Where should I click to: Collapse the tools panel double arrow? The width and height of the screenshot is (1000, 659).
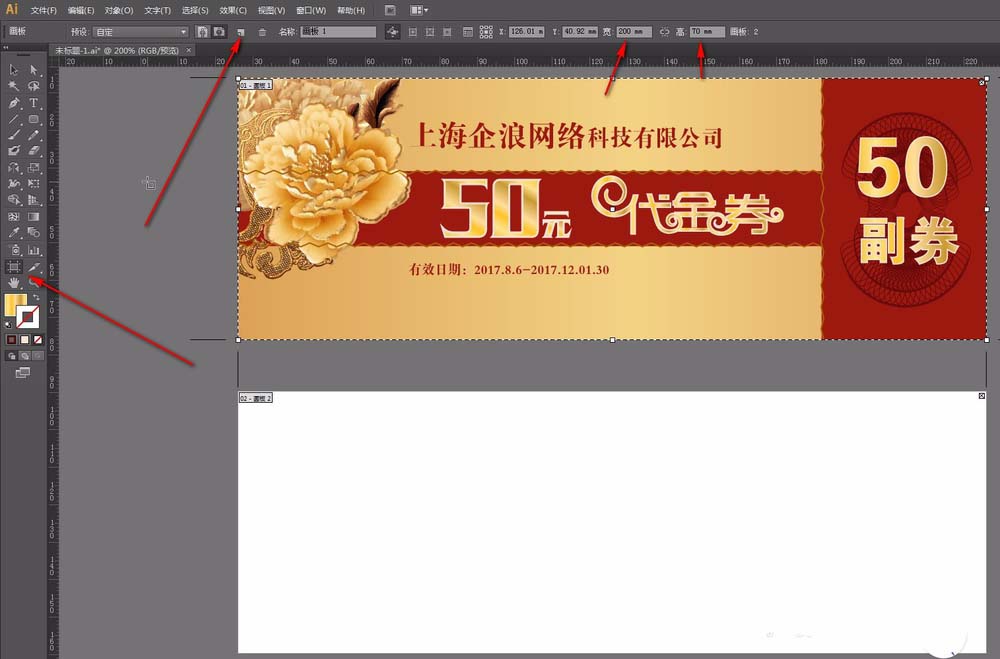coord(6,47)
